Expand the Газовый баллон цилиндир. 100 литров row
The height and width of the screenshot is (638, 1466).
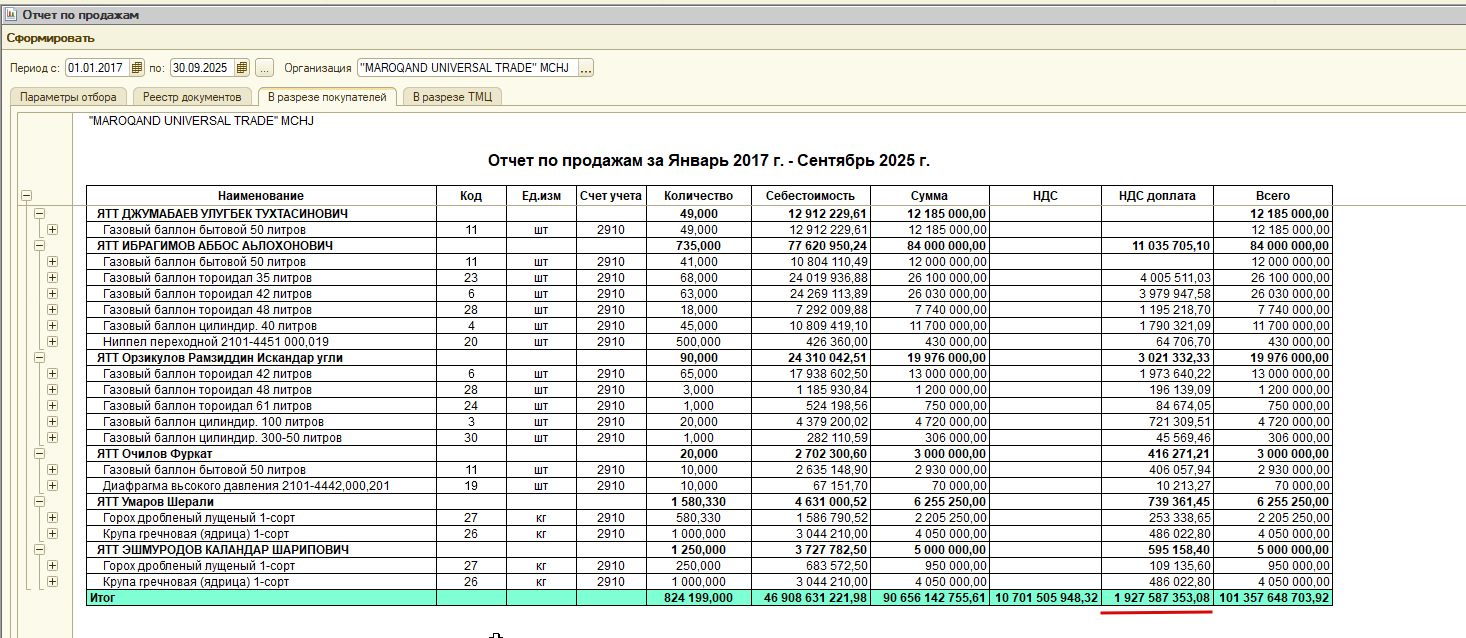(52, 421)
